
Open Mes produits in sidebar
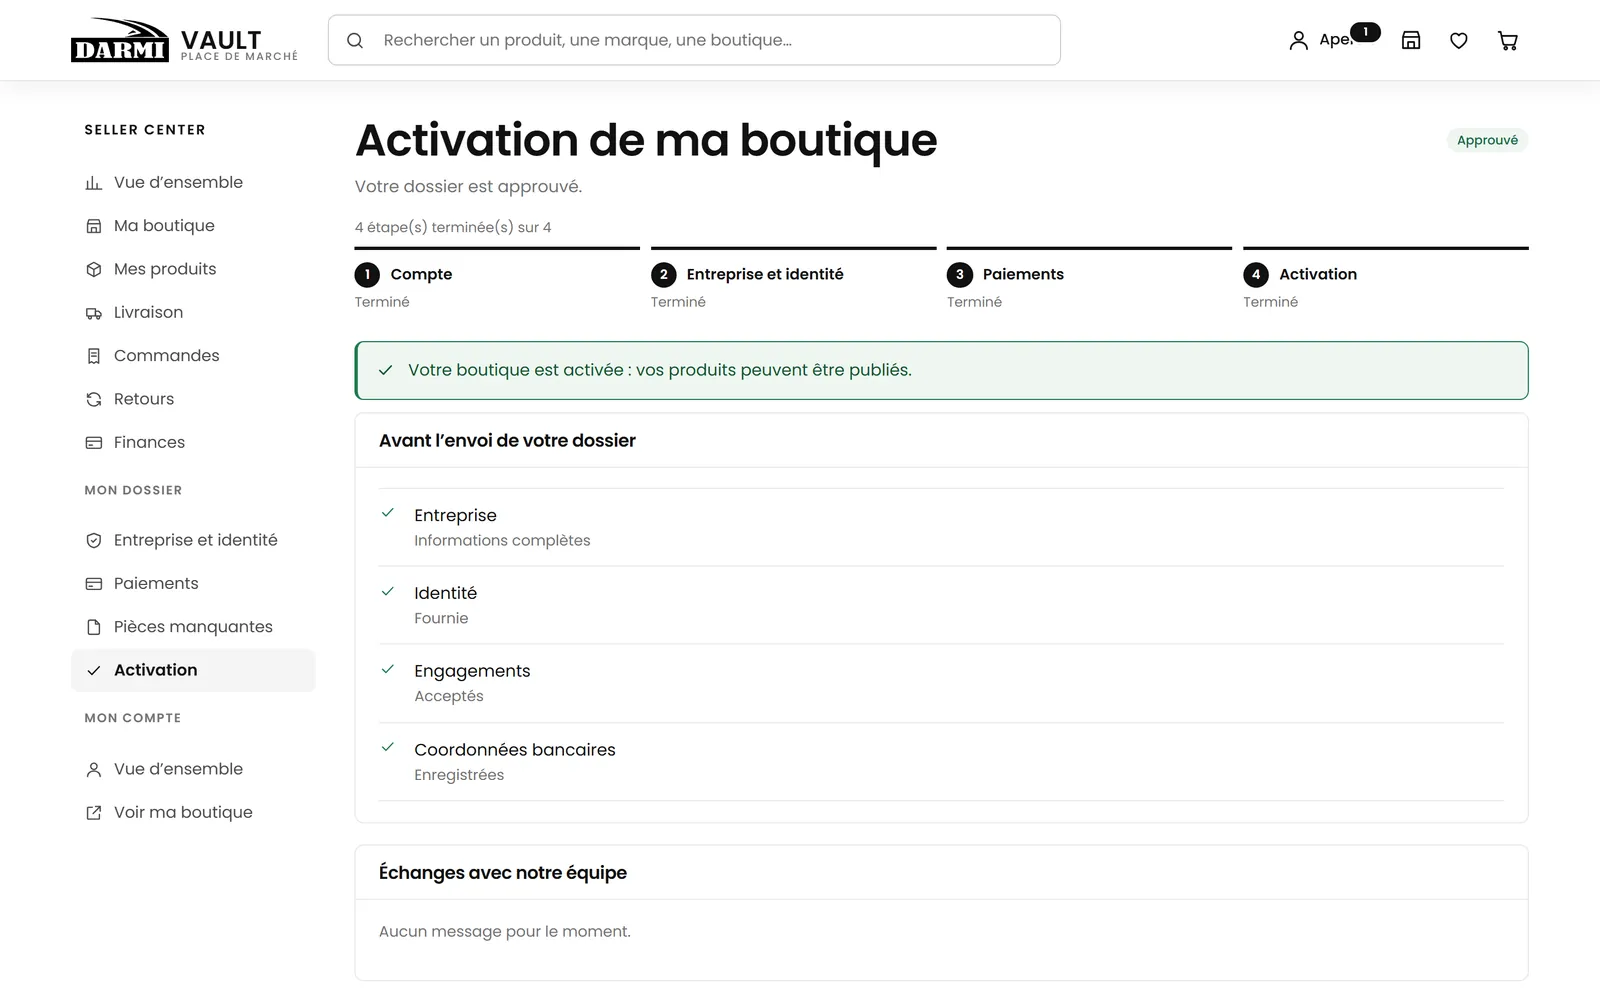click(193, 269)
